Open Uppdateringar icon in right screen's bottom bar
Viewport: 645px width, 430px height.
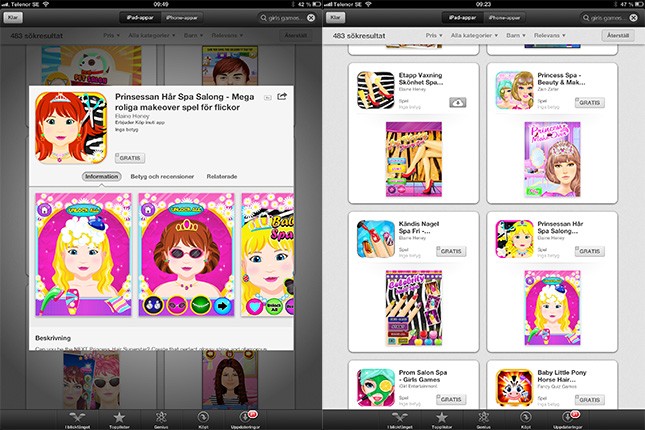566,417
